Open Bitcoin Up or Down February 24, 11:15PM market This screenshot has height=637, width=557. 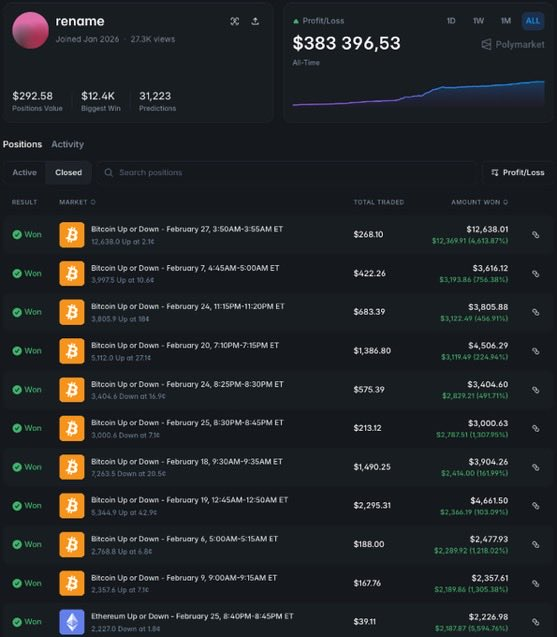point(188,307)
